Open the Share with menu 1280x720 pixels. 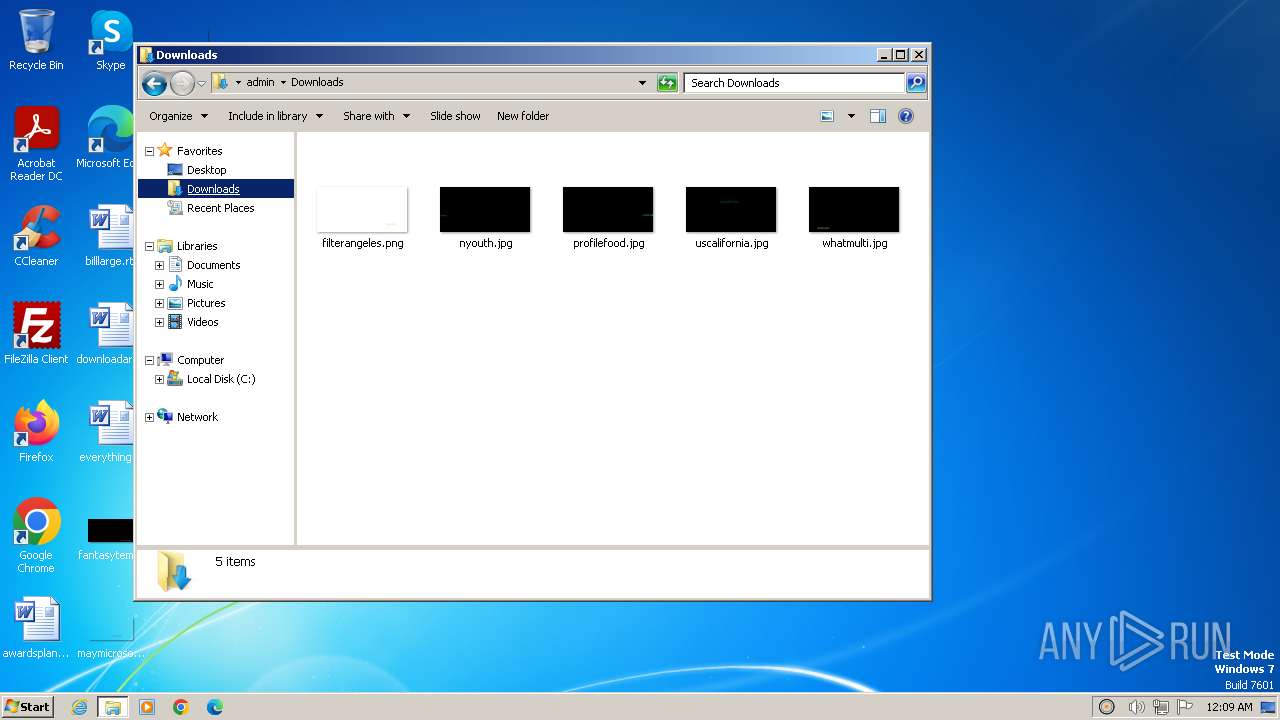[x=376, y=116]
